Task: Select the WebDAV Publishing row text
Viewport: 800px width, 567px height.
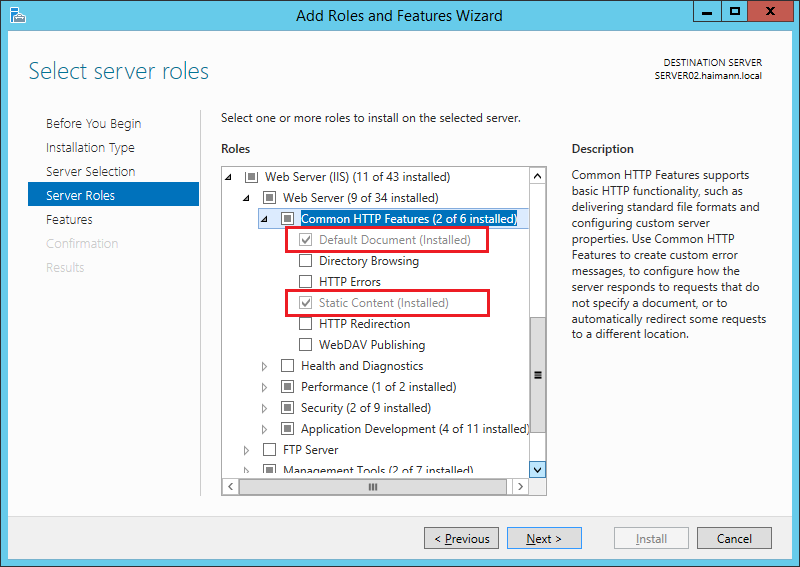Action: (372, 344)
